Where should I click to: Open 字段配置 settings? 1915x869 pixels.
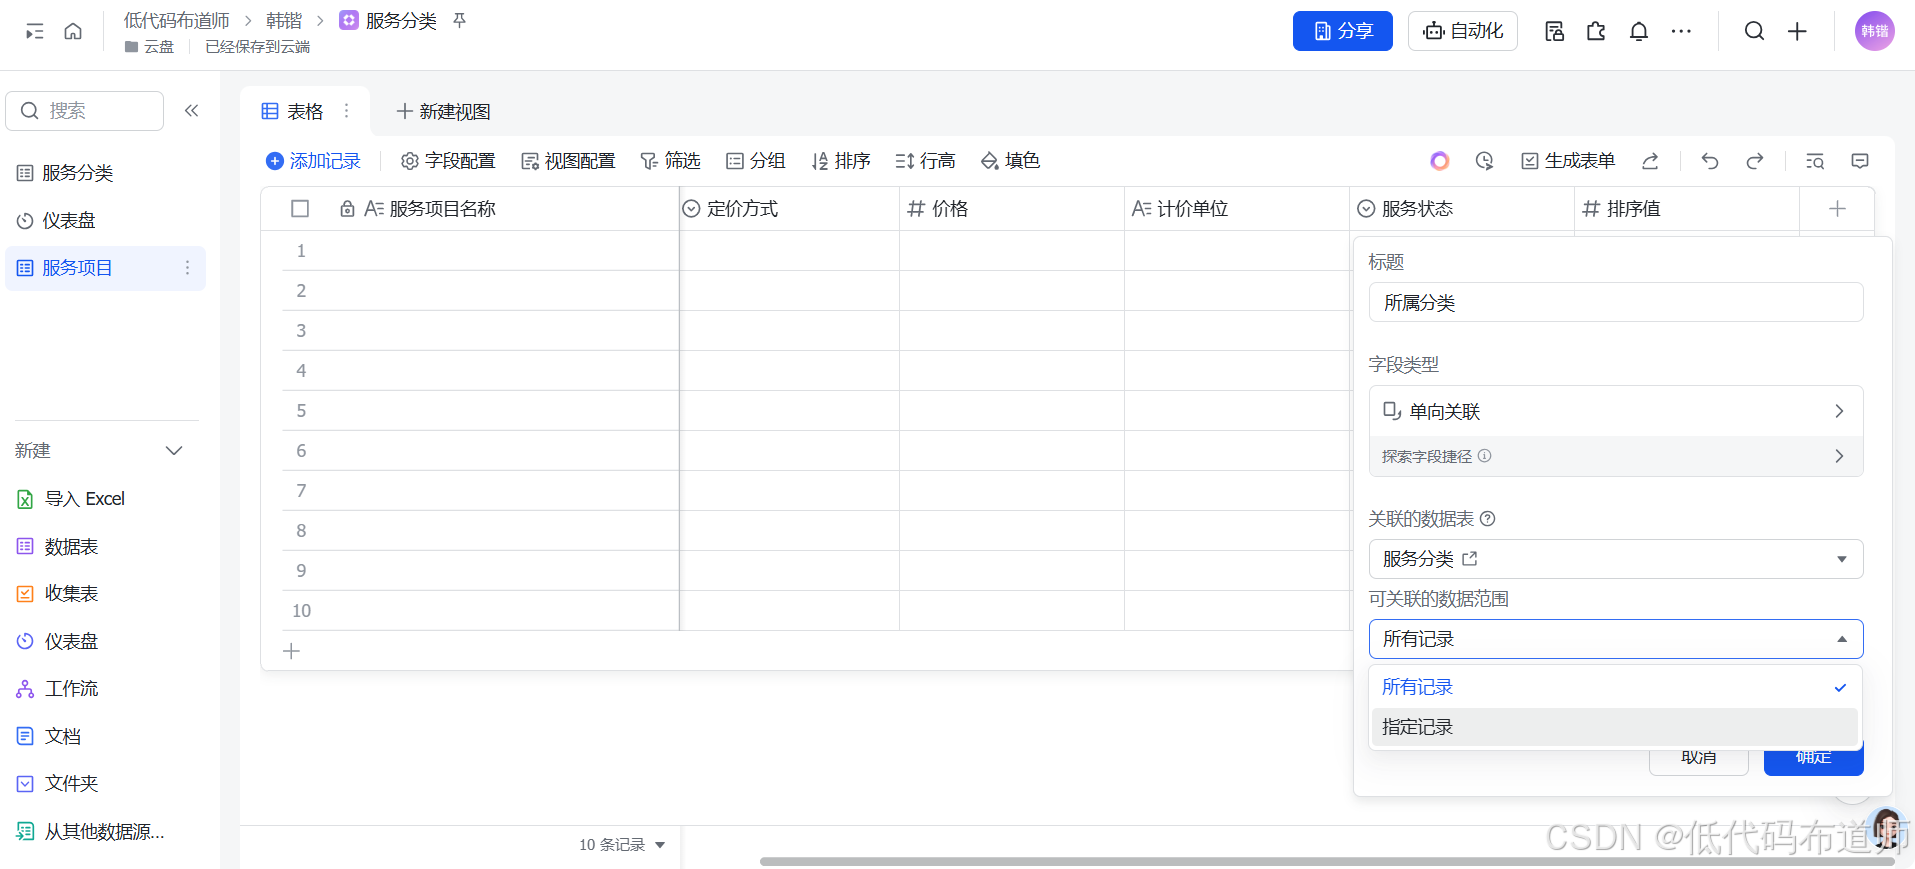[x=447, y=161]
